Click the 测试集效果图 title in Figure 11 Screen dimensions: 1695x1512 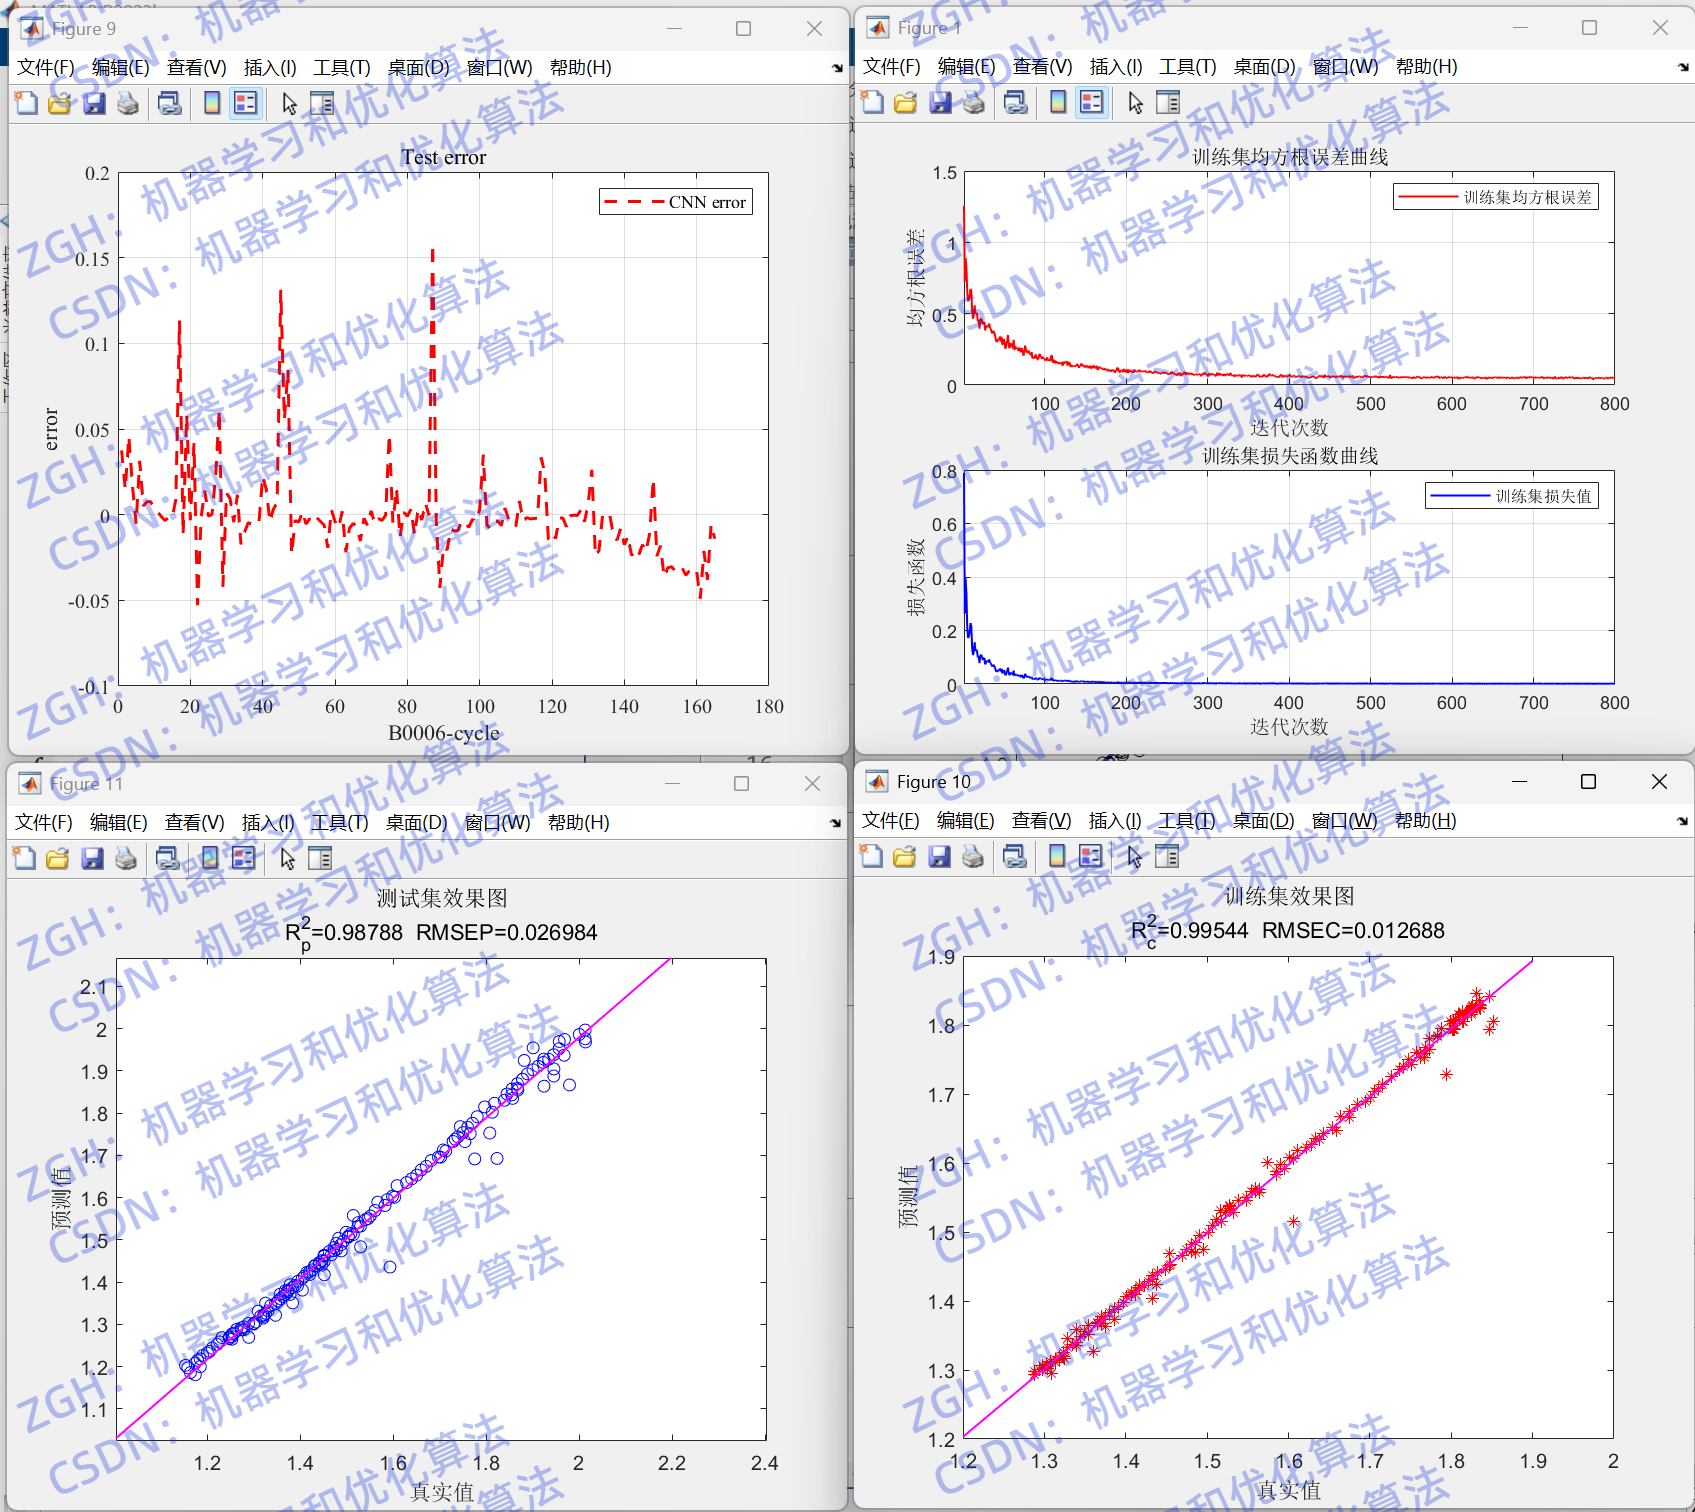(442, 898)
